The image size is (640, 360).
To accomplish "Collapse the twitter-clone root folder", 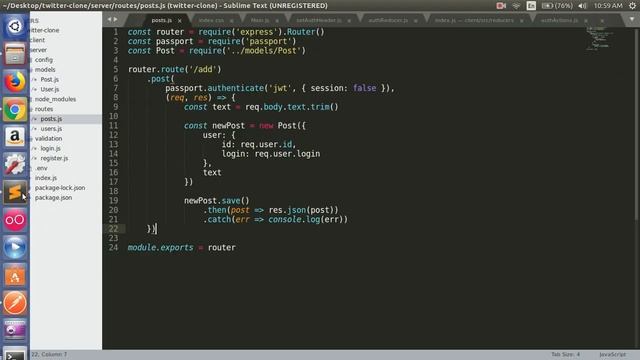I will (45, 30).
